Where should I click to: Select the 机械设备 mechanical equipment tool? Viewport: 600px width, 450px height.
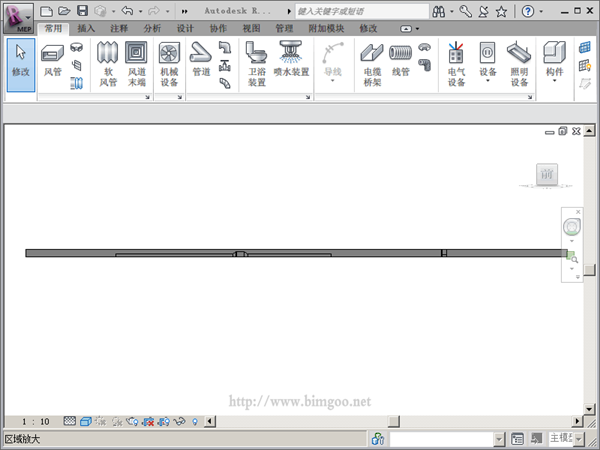[x=169, y=64]
